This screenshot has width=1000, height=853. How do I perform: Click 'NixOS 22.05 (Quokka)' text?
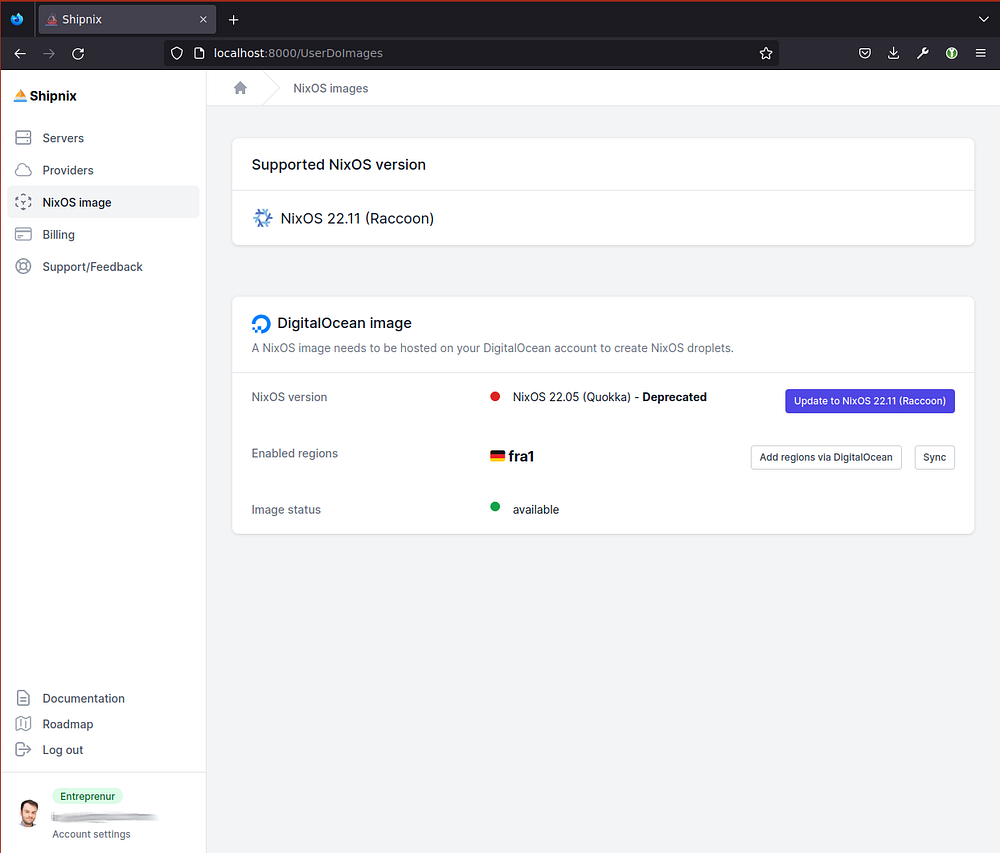pos(571,397)
